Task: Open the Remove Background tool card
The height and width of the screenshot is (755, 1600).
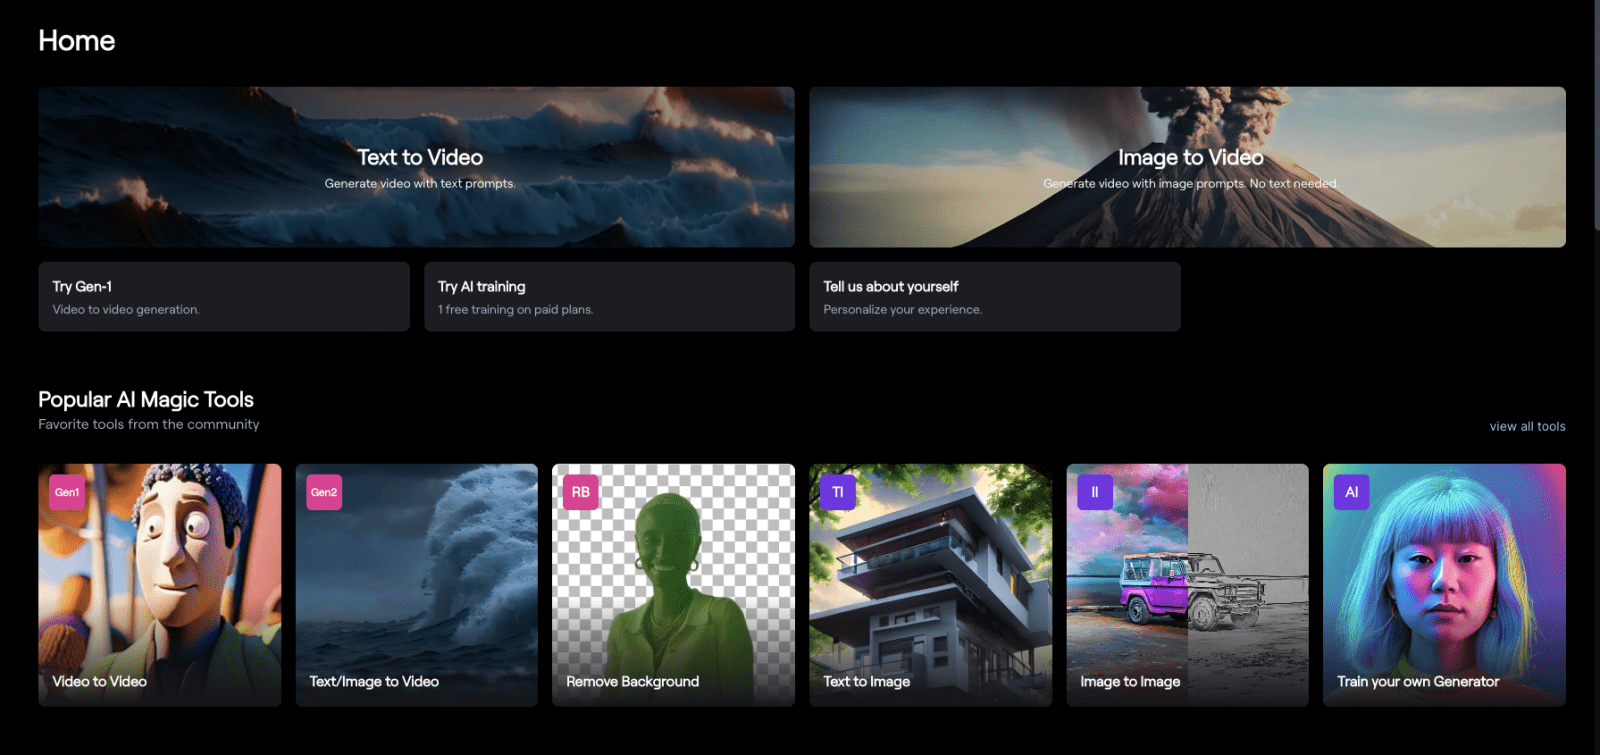Action: 674,585
